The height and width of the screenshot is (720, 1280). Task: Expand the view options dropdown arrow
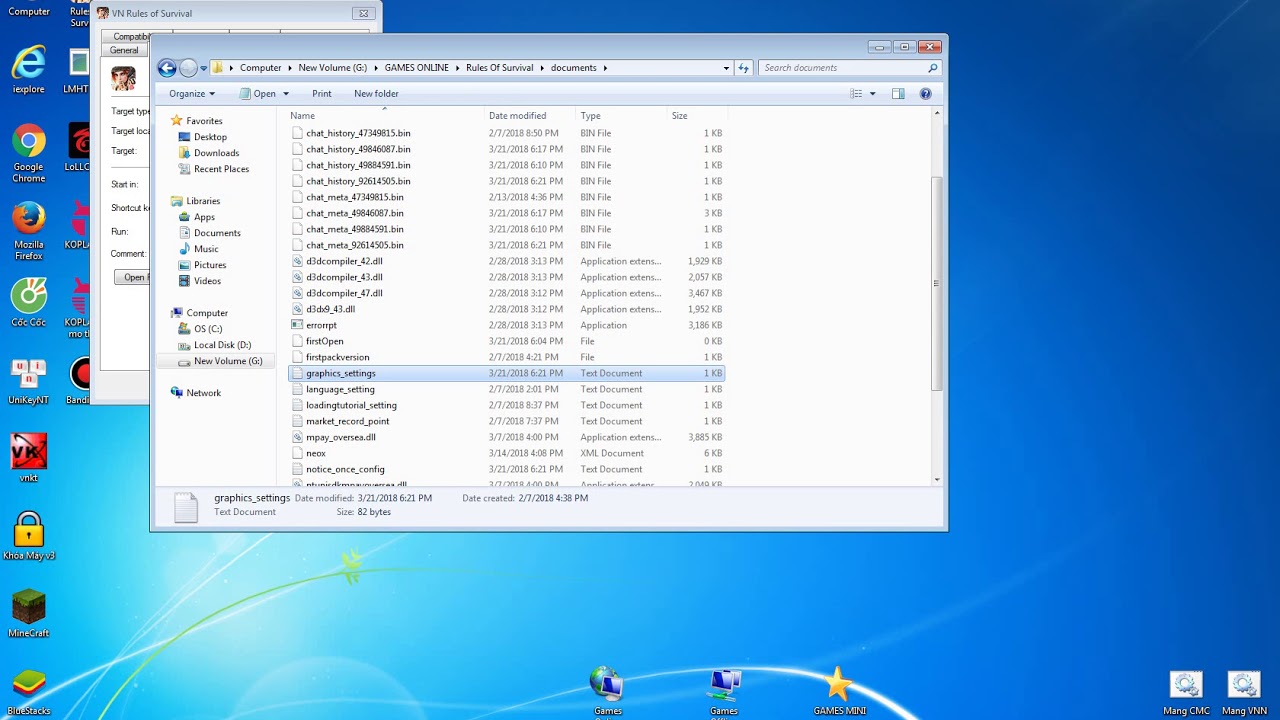pos(872,94)
